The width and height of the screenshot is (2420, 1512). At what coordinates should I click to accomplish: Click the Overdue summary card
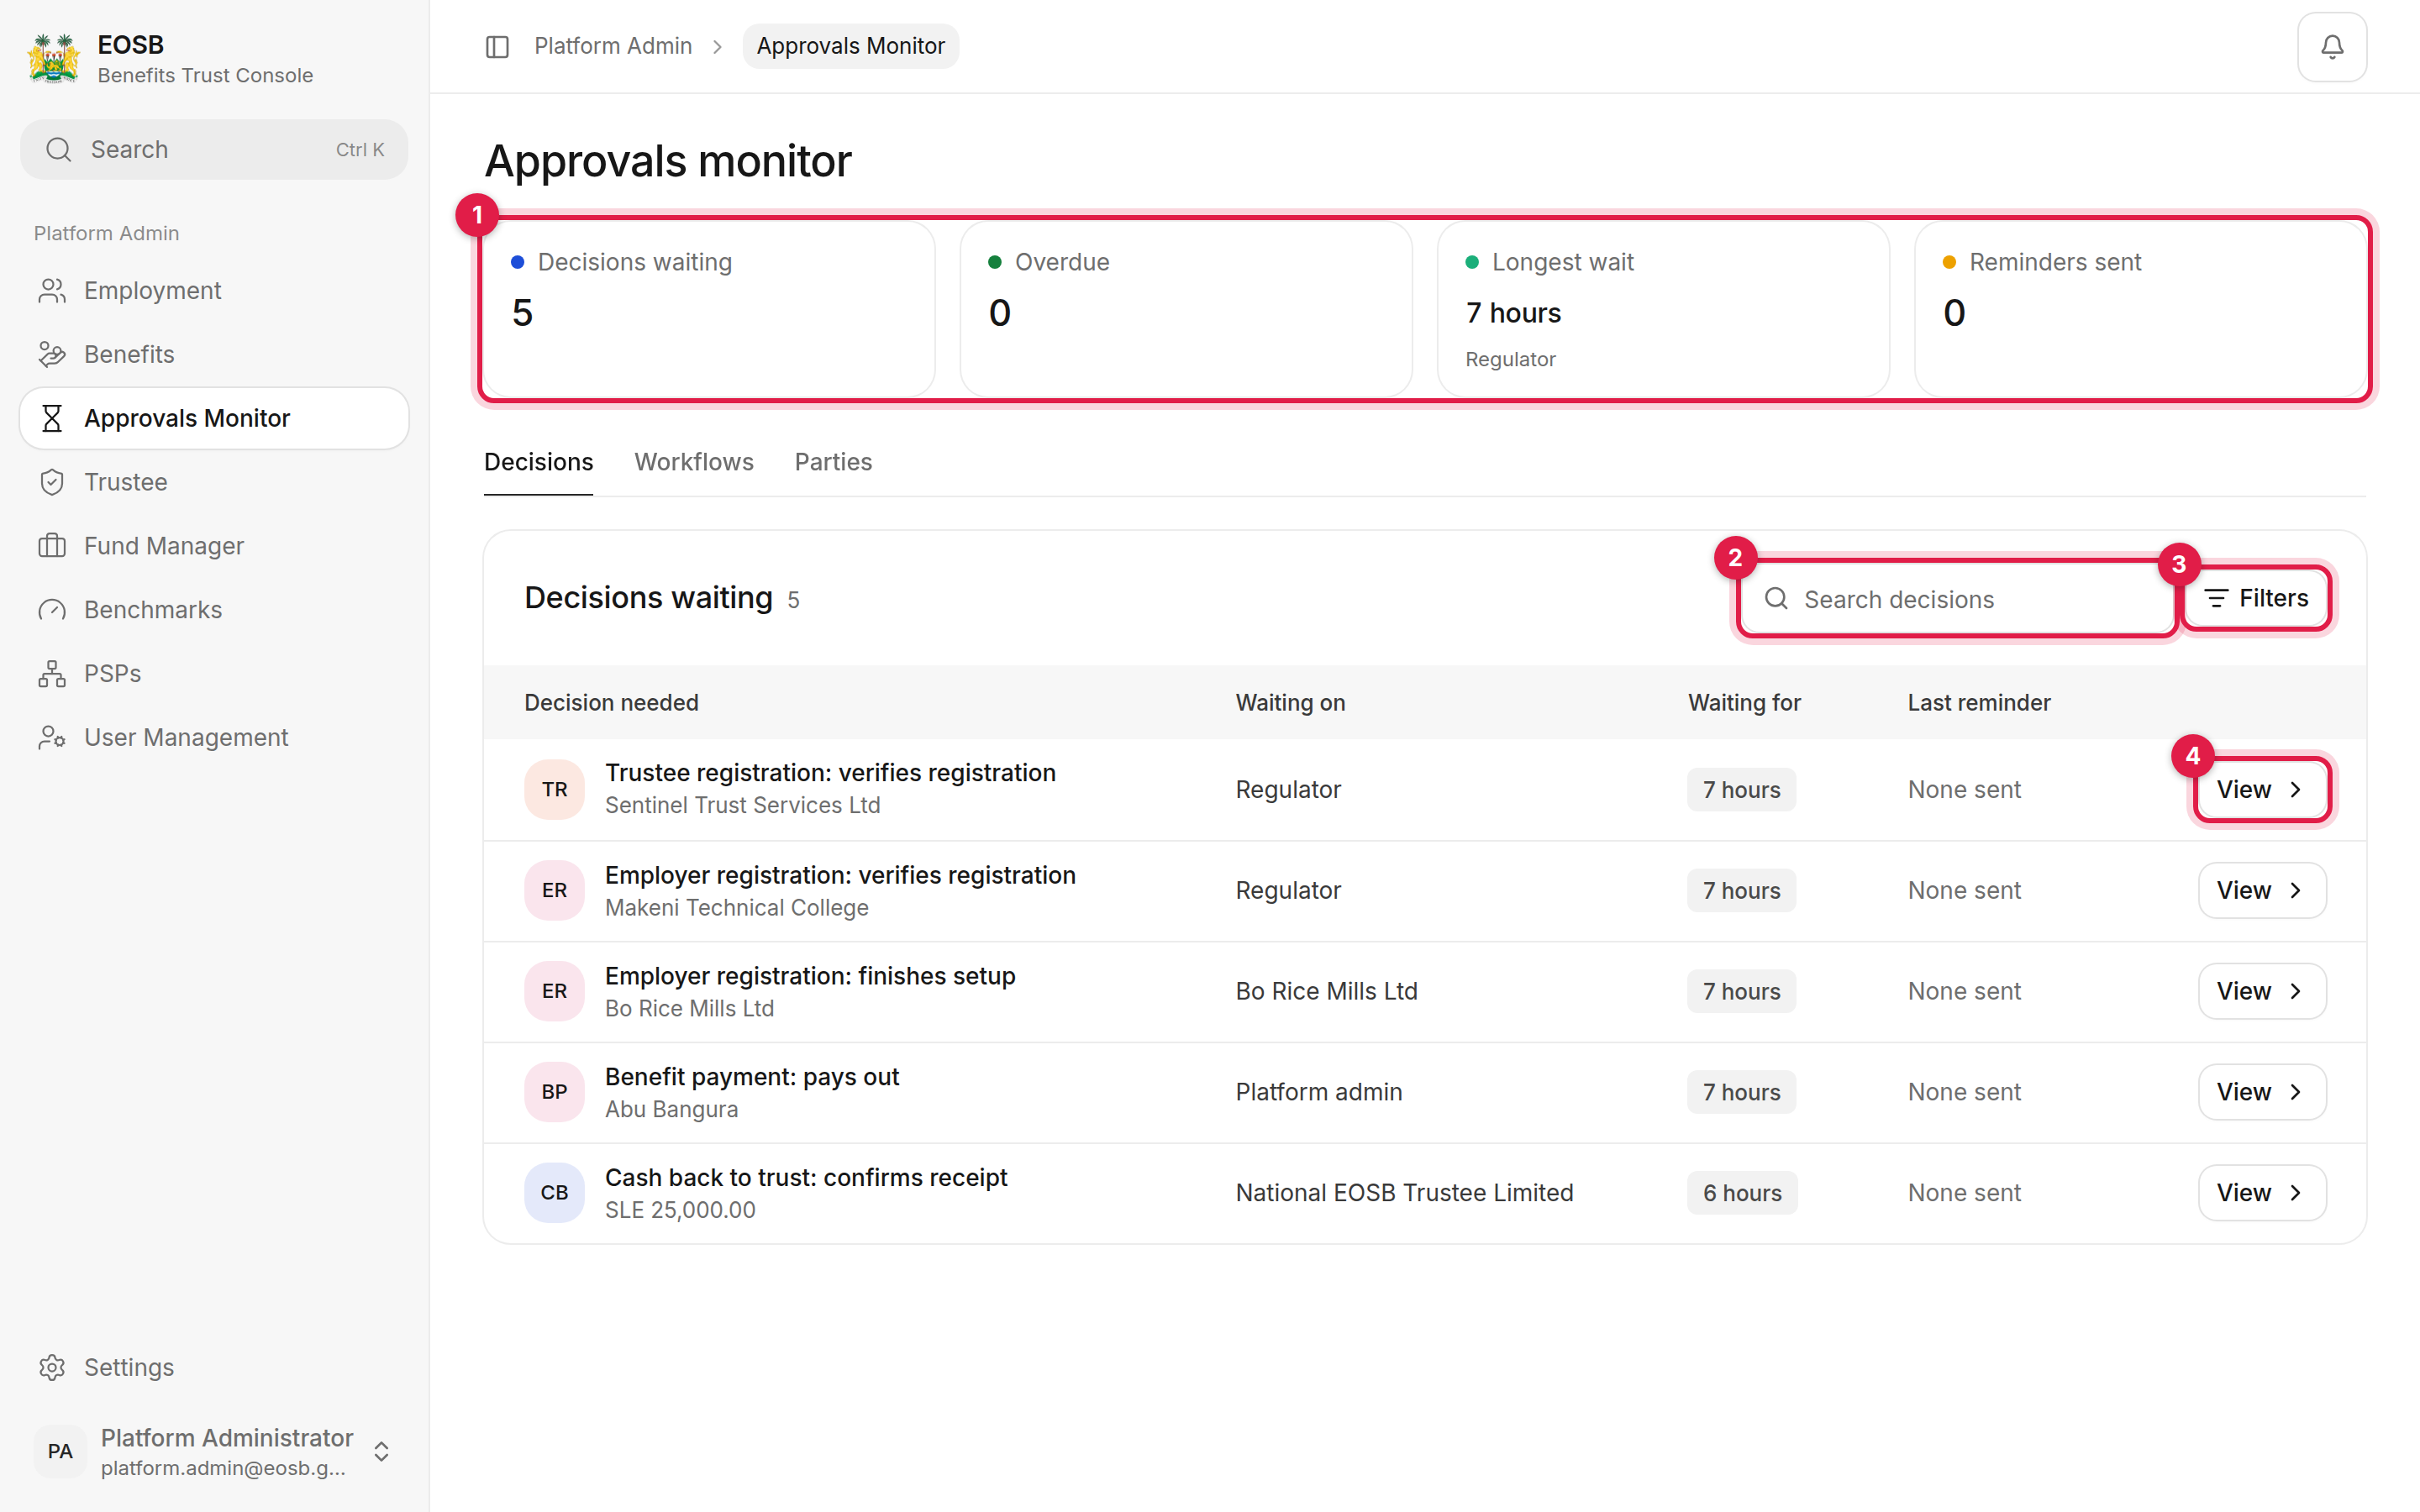click(x=1186, y=309)
